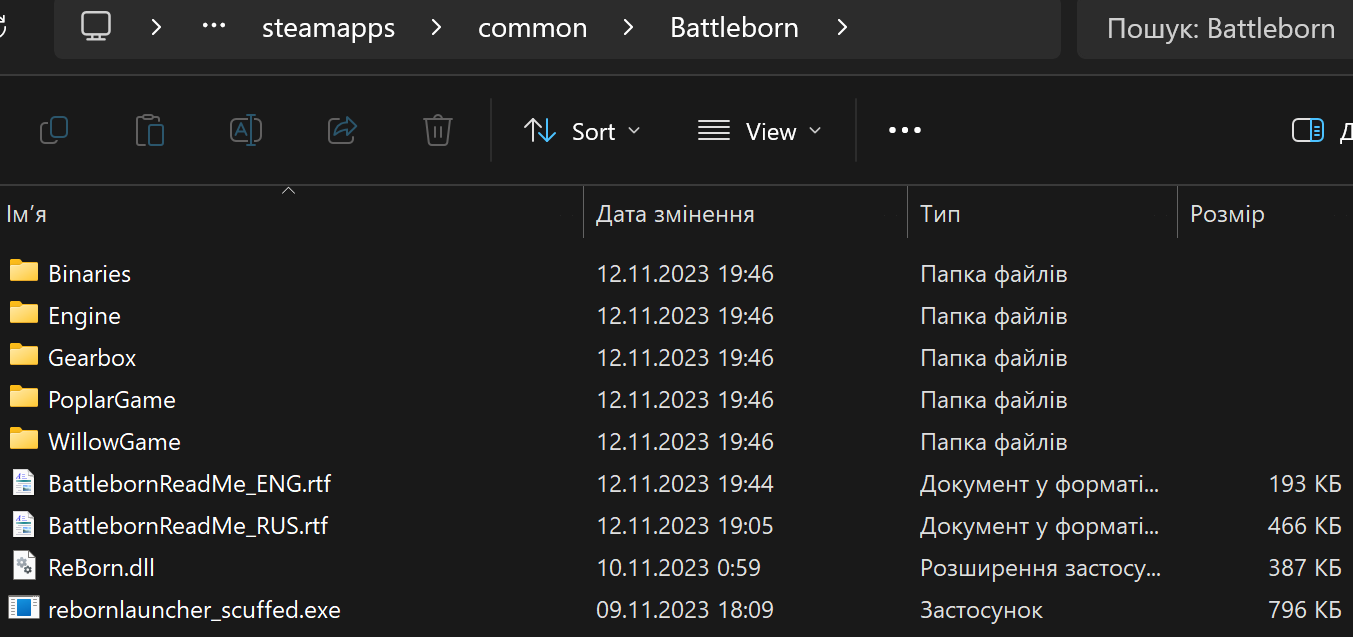Expand the breadcrumb chevron after Battleborn
The width and height of the screenshot is (1353, 637).
(x=842, y=28)
